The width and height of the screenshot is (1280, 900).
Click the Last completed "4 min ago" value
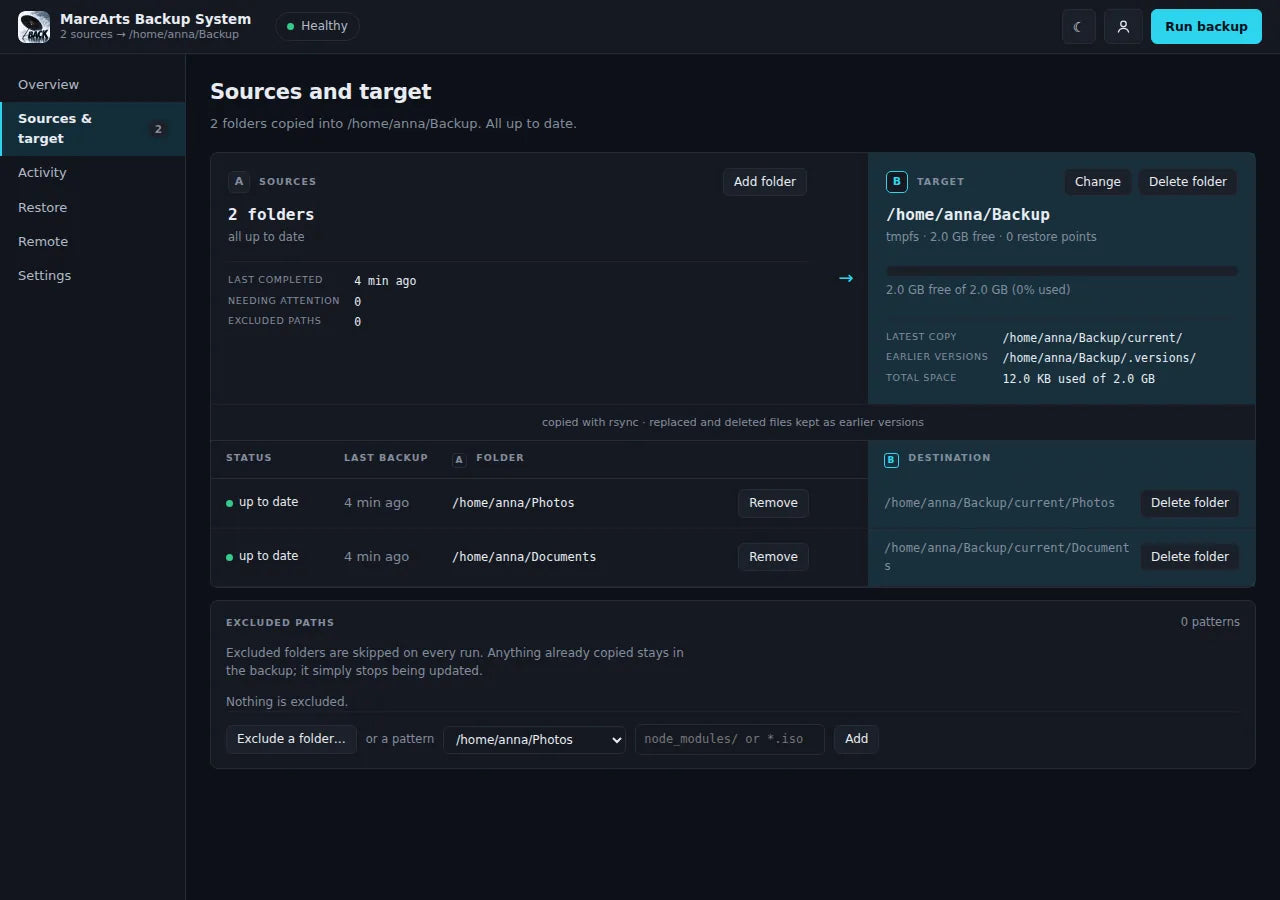(385, 281)
